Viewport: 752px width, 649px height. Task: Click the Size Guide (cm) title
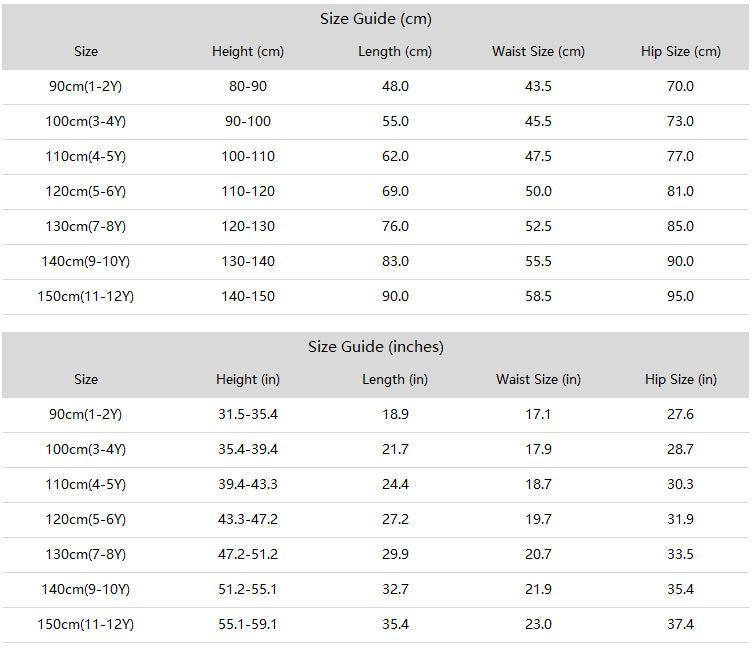pos(376,19)
